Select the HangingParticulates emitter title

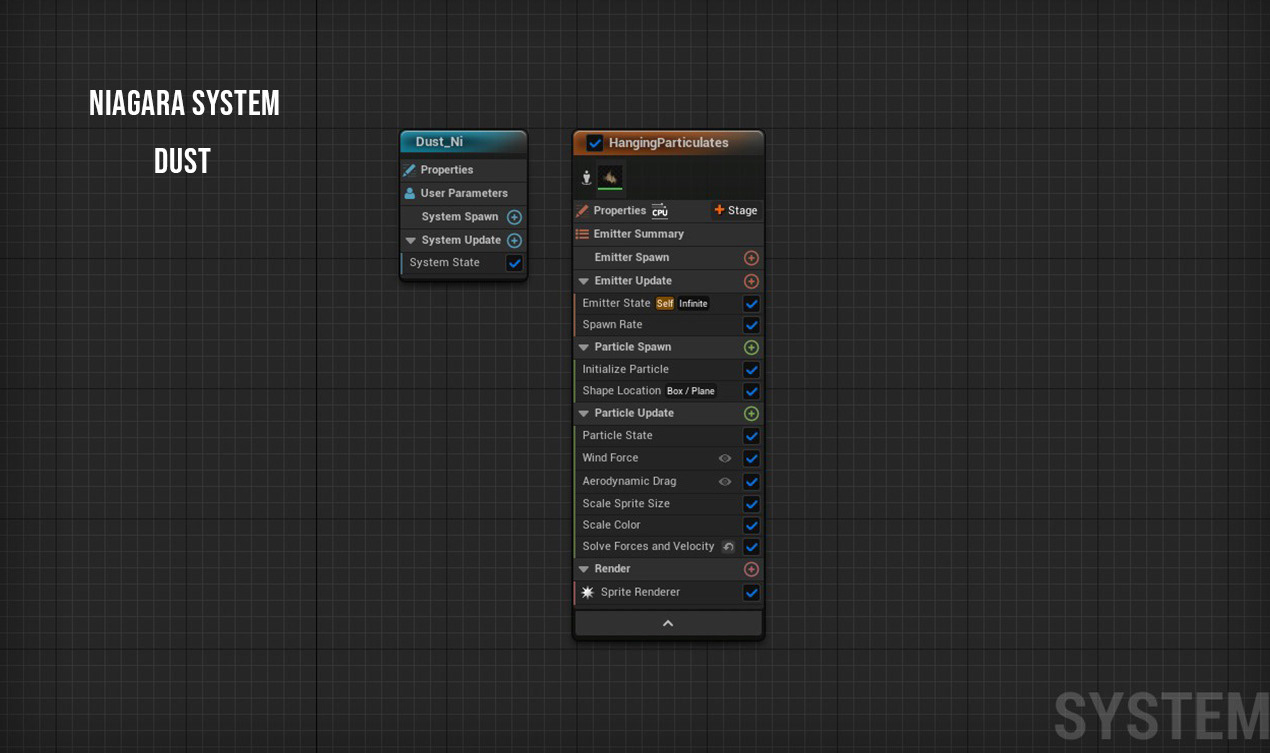pos(668,143)
